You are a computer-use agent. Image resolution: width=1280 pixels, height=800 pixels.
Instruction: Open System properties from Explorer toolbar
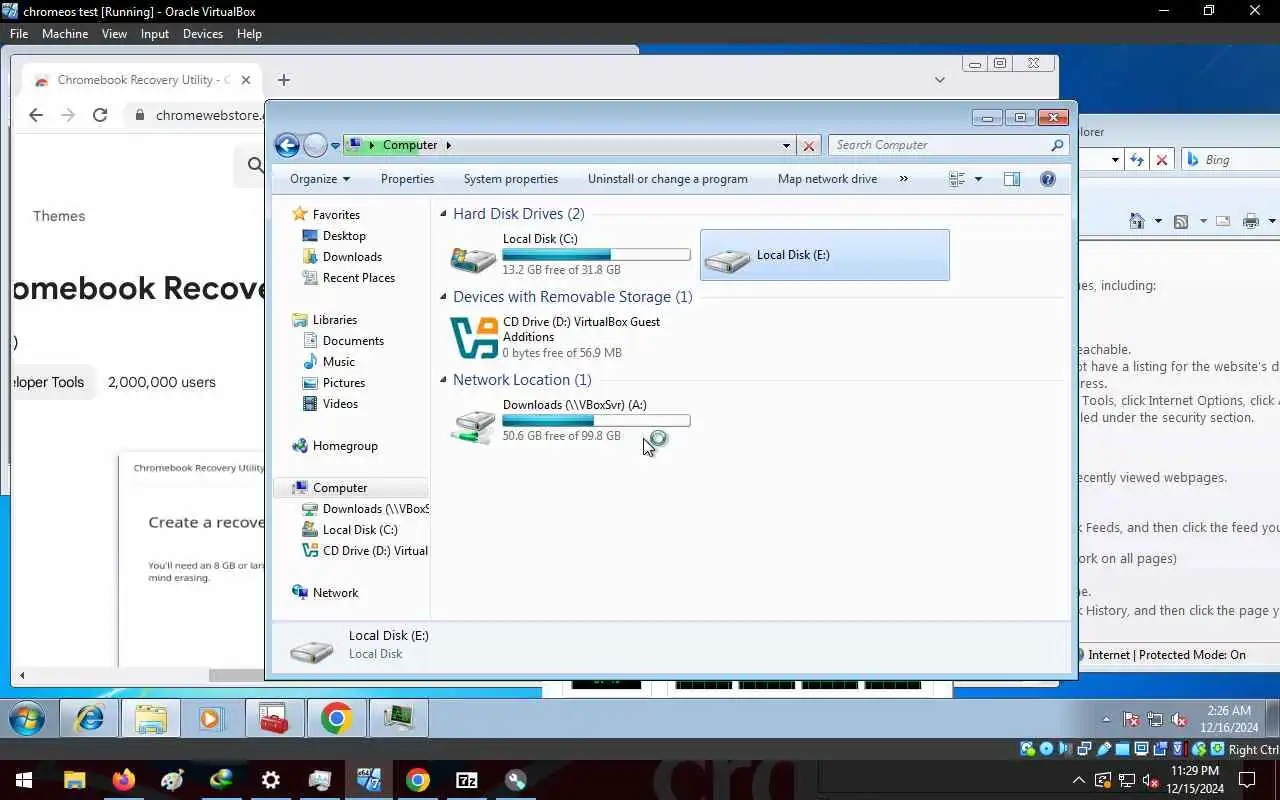point(511,179)
